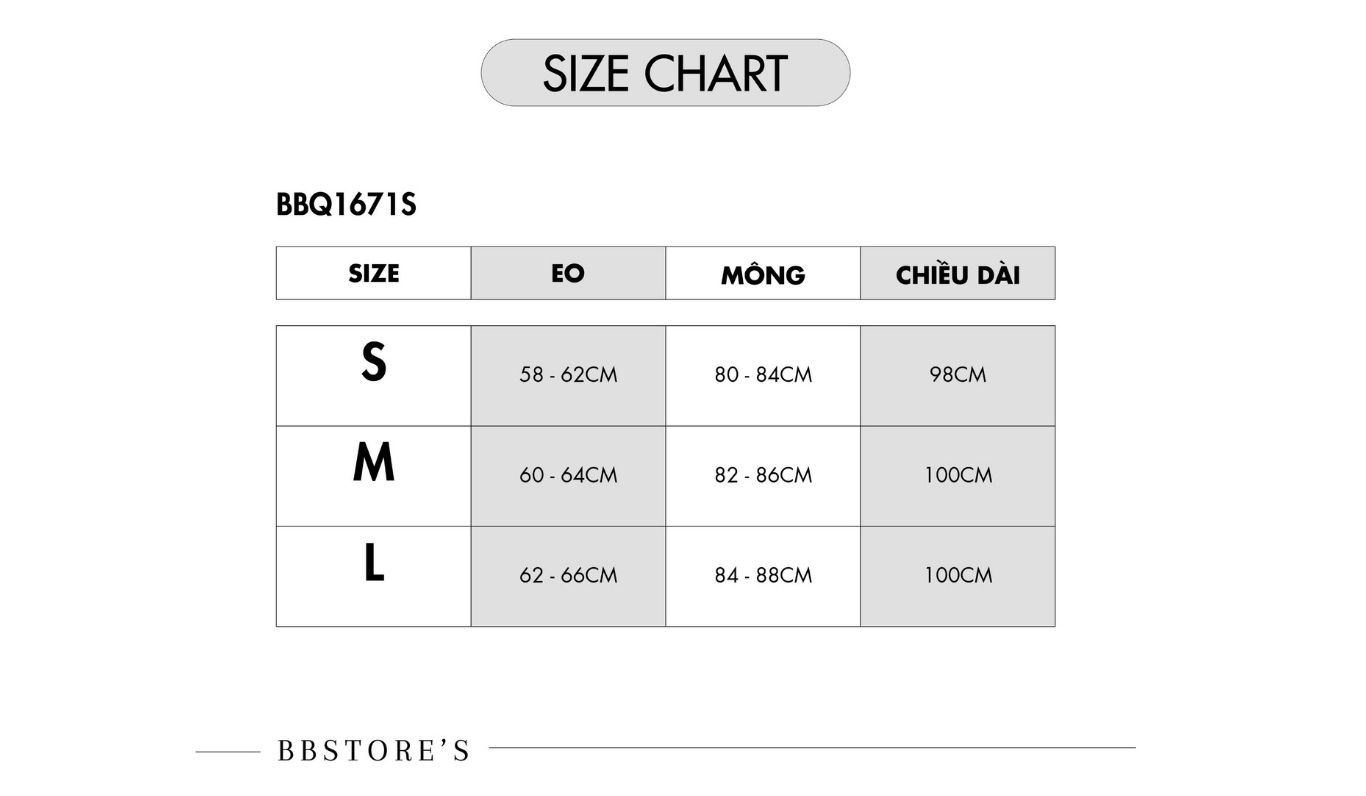Click the 84 - 88CM hip cell
This screenshot has height=796, width=1366.
click(763, 576)
